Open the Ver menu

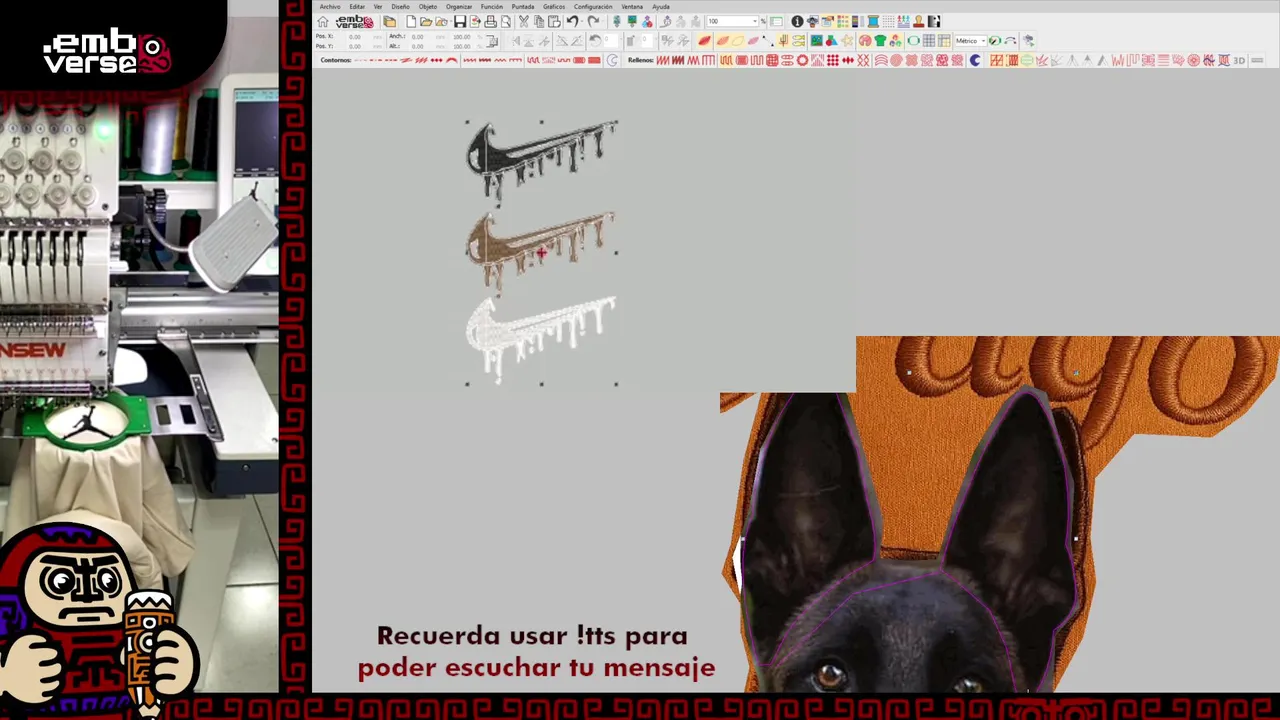pyautogui.click(x=378, y=7)
